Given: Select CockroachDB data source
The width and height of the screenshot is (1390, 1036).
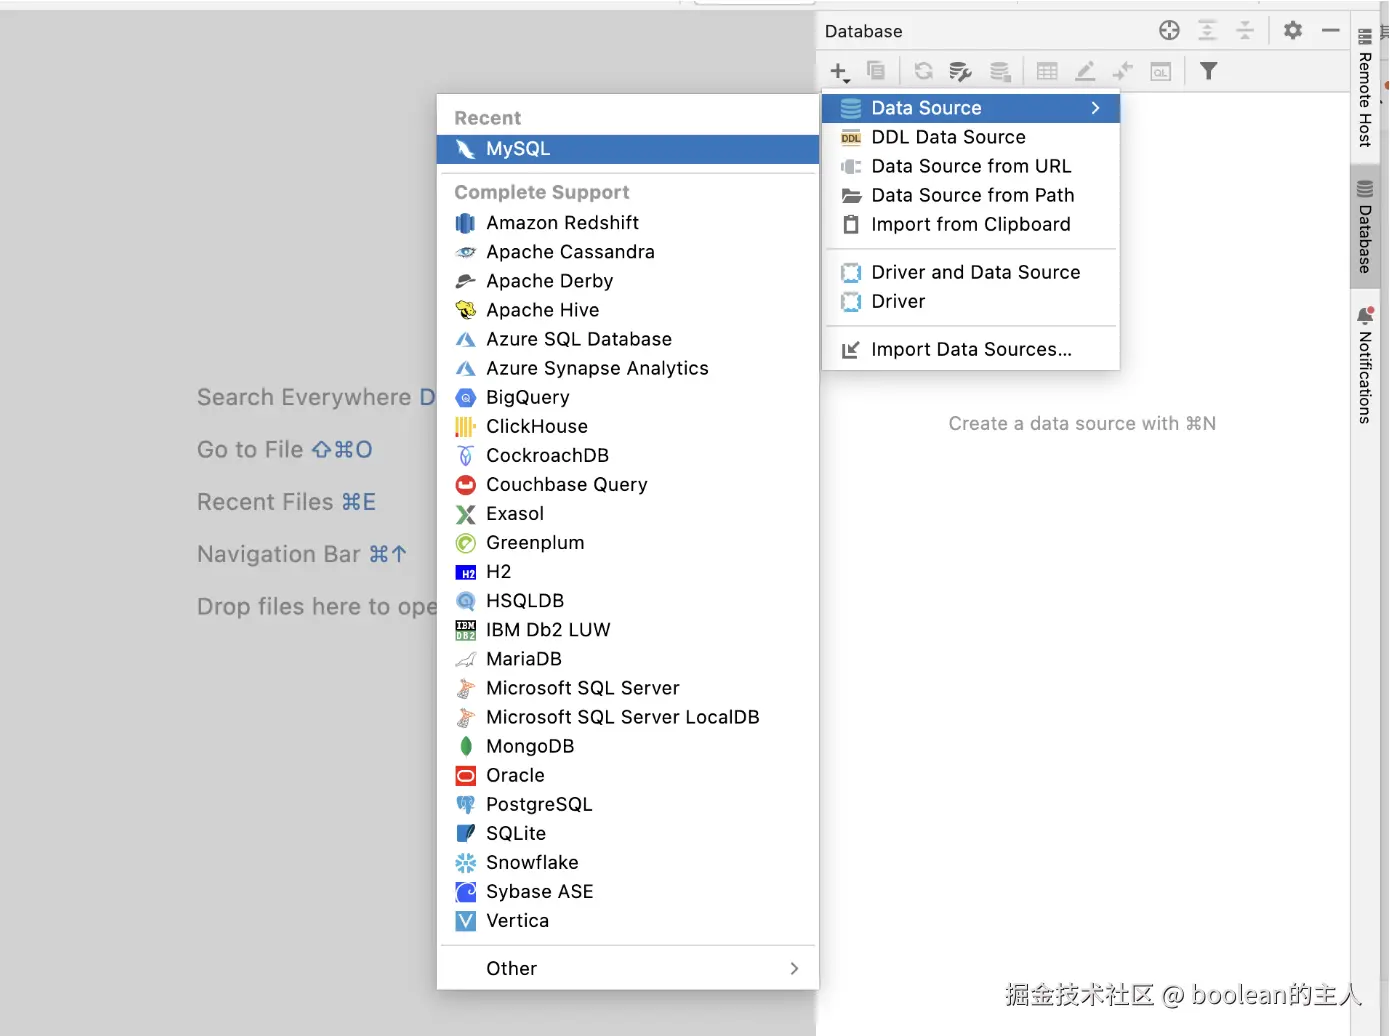Looking at the screenshot, I should point(628,455).
